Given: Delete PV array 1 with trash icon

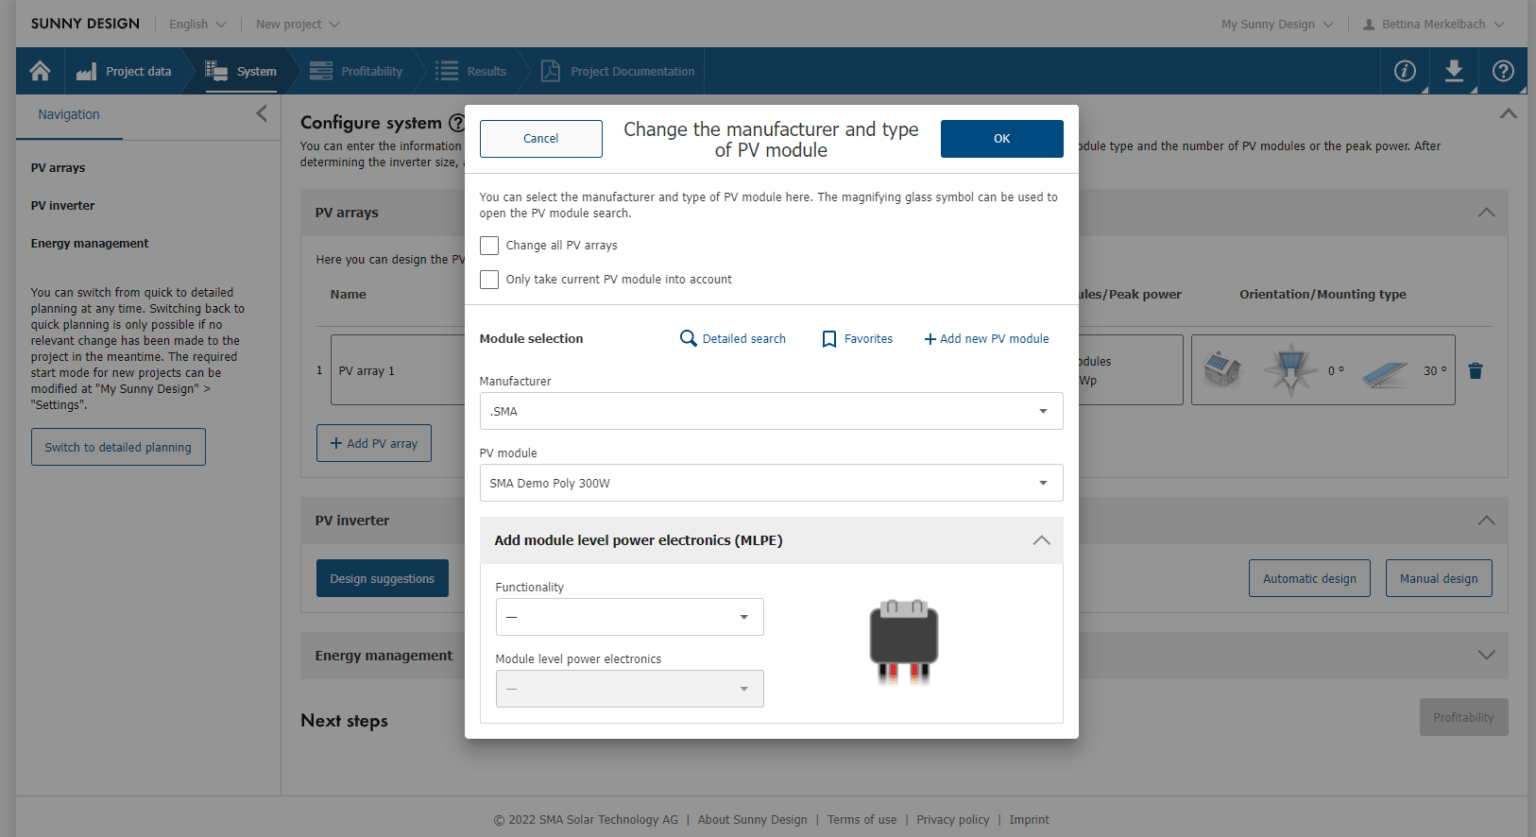Looking at the screenshot, I should [x=1475, y=371].
